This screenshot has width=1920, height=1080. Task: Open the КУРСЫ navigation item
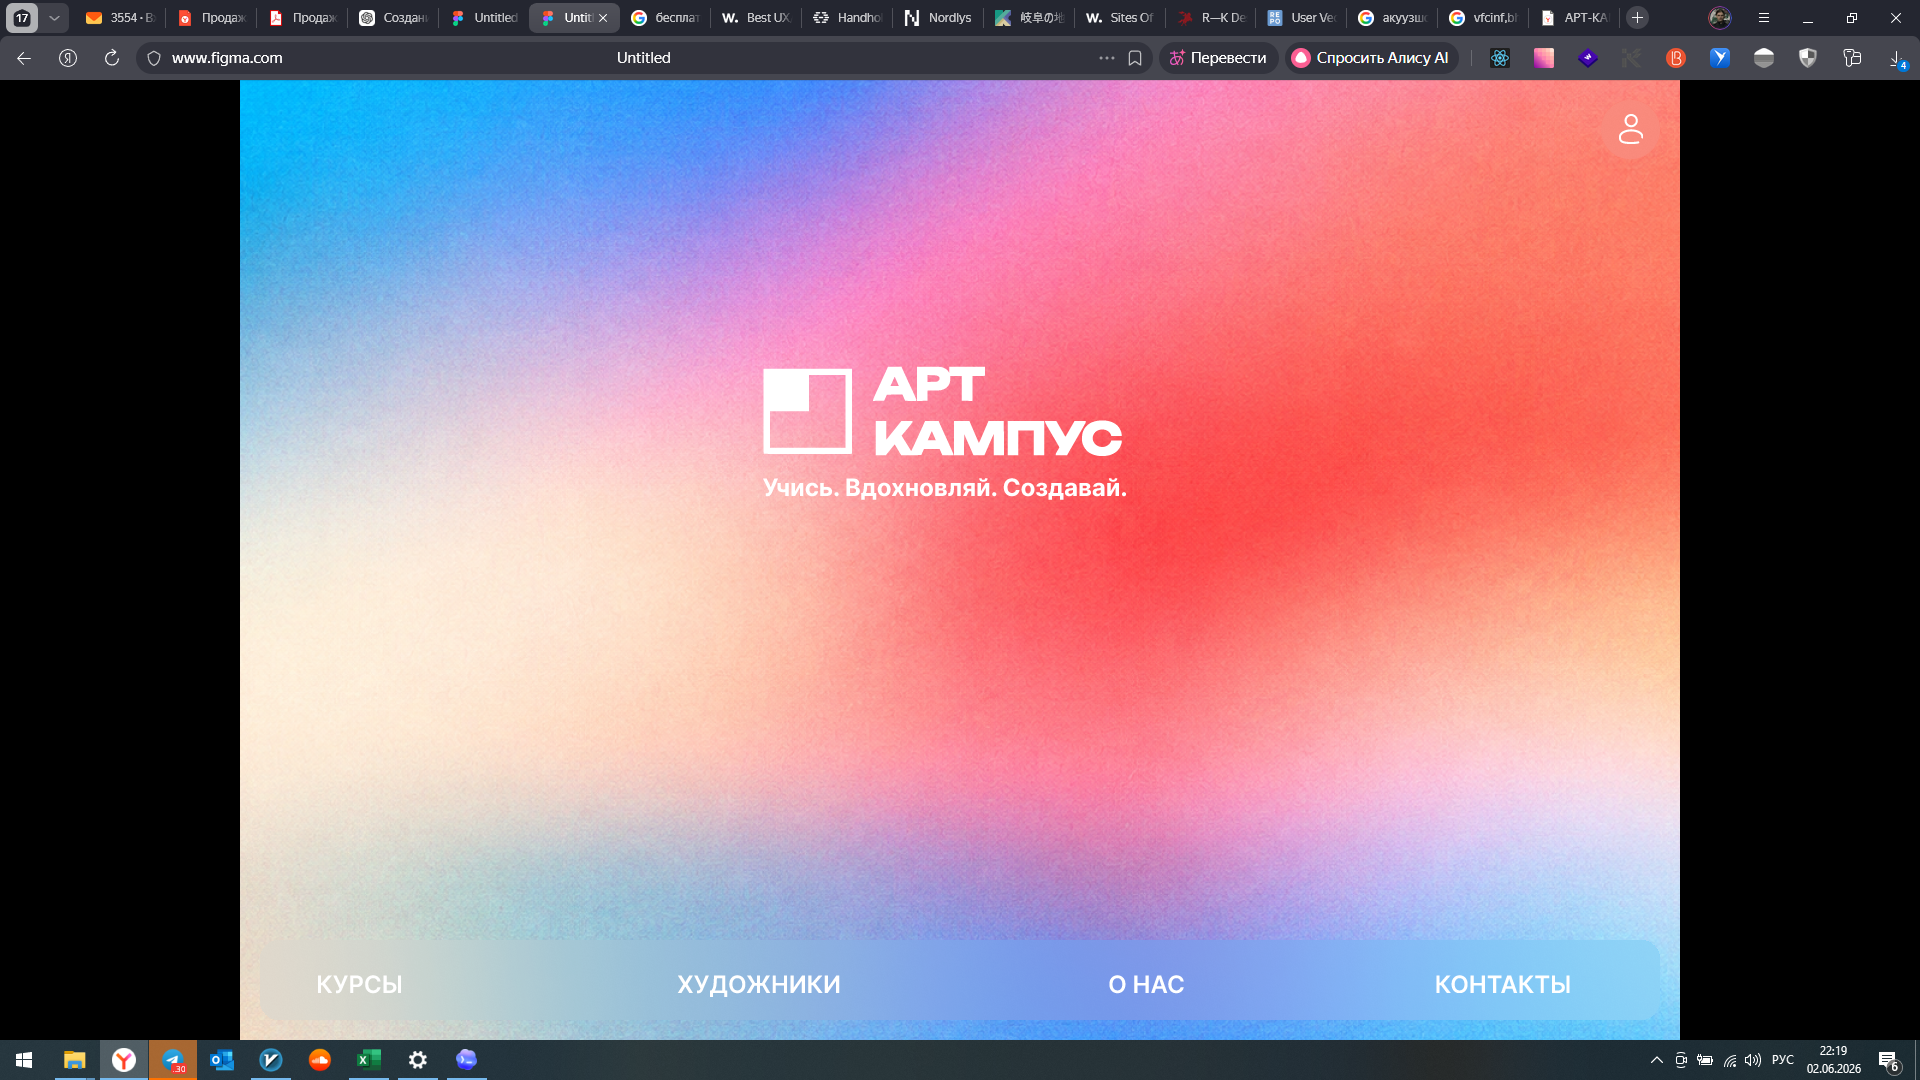(x=359, y=984)
